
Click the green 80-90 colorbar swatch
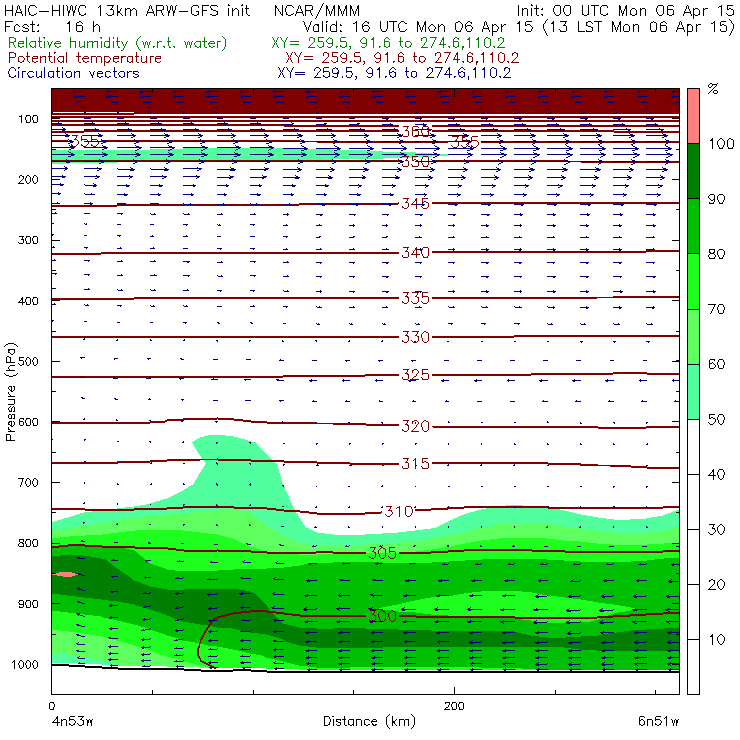coord(693,226)
